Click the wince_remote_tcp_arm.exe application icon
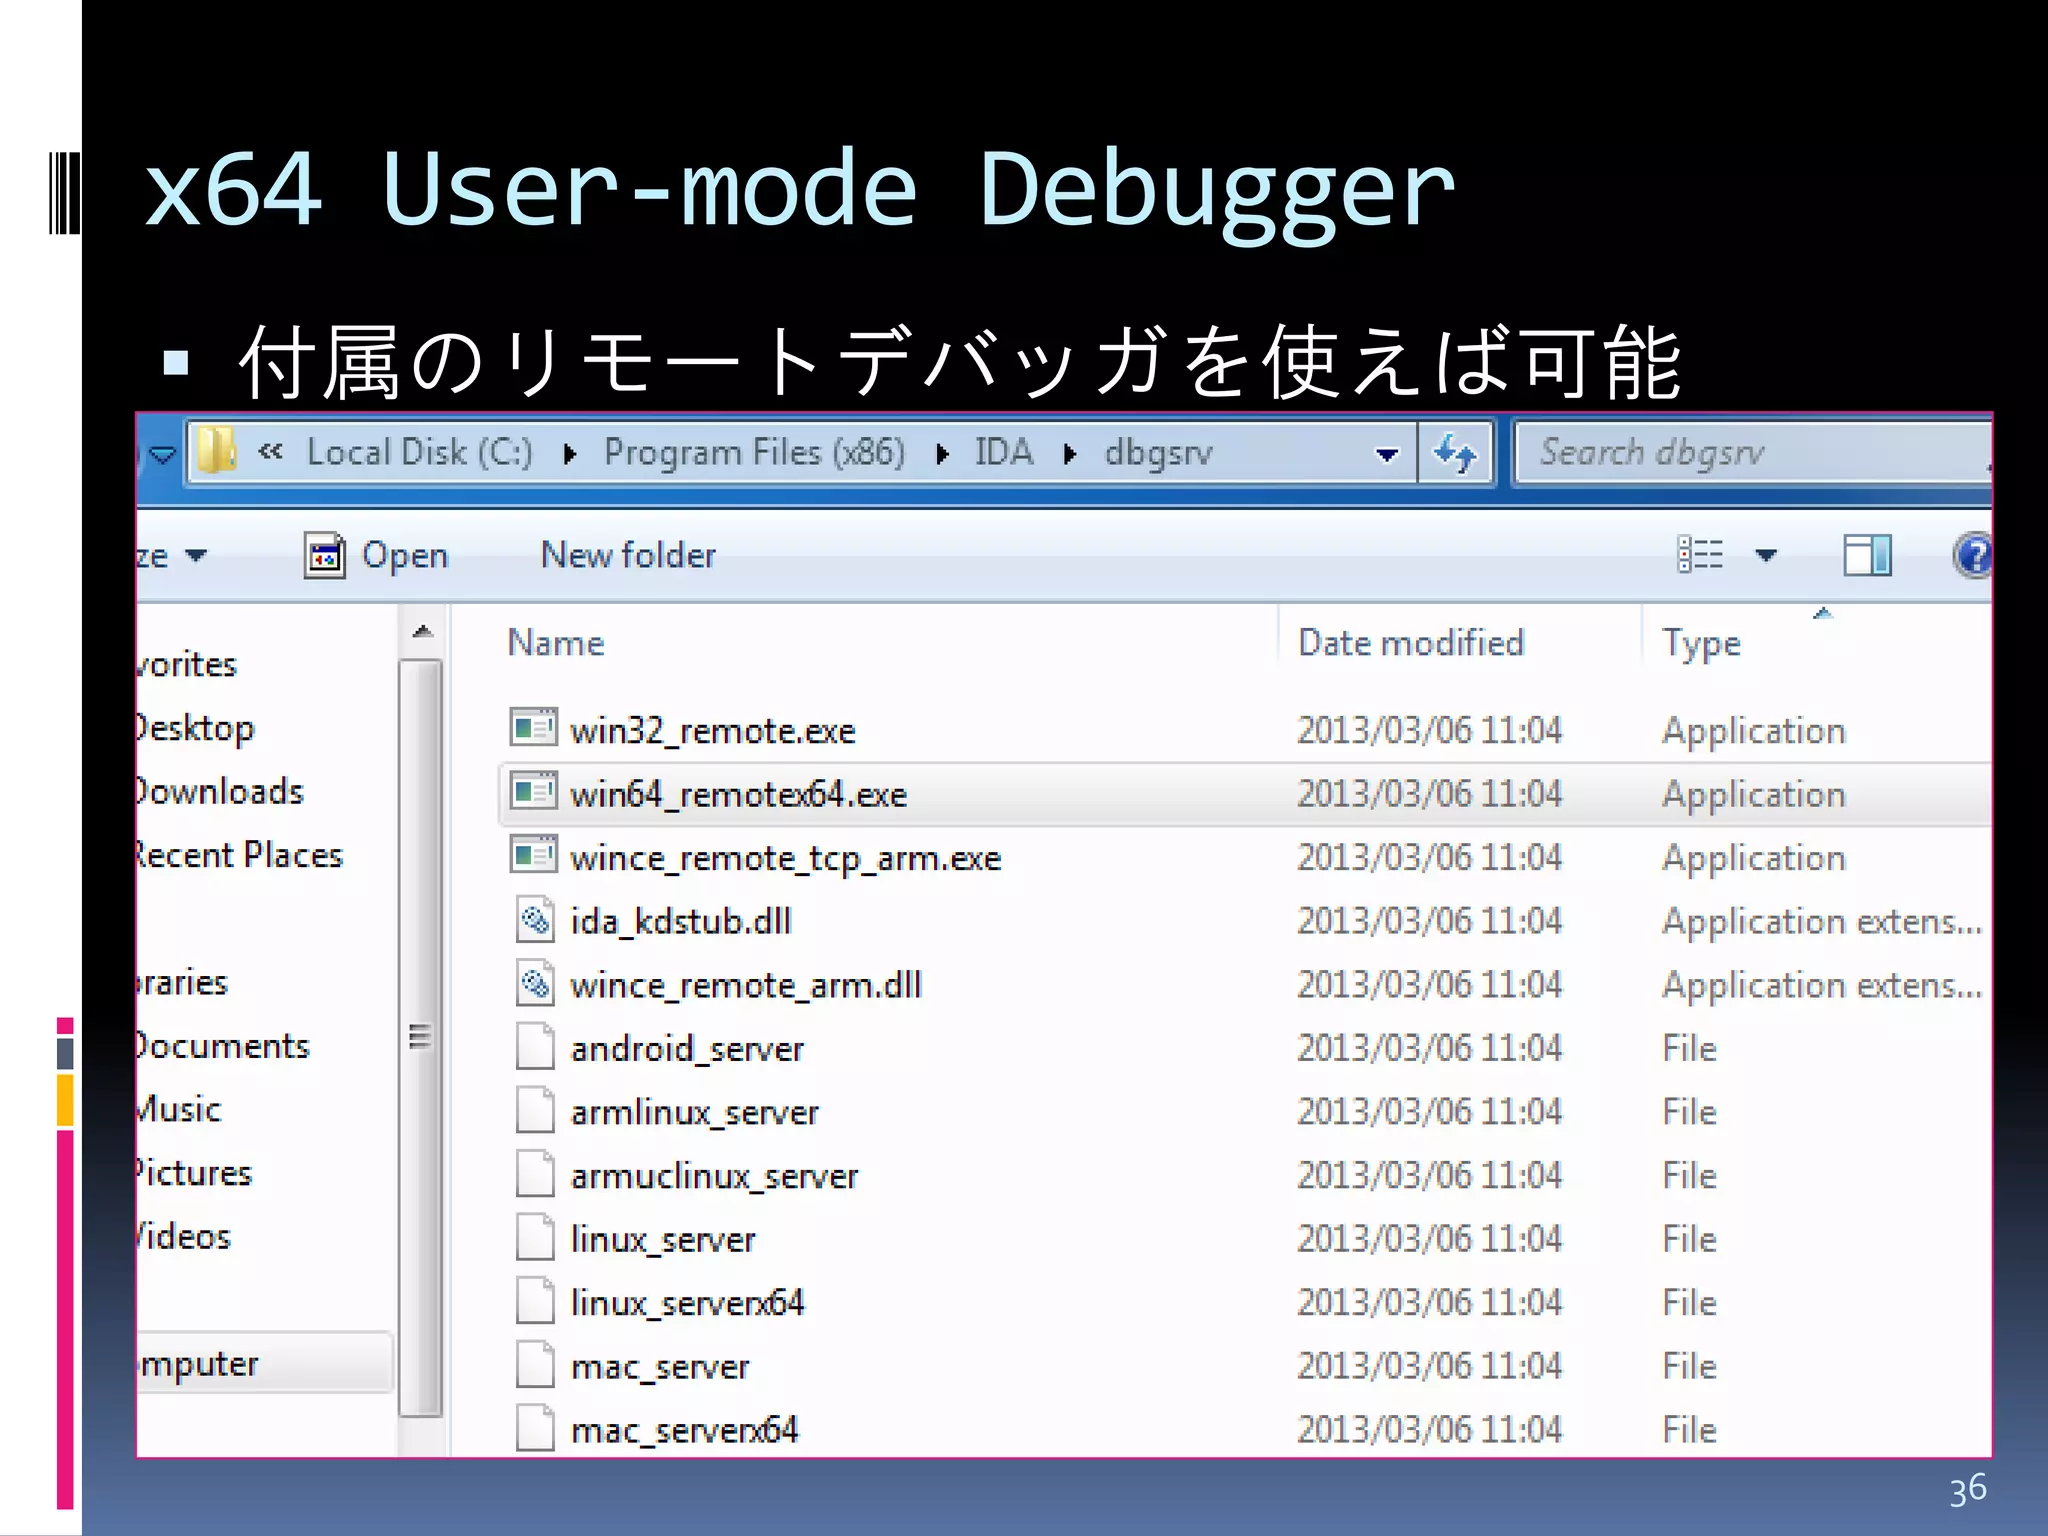This screenshot has height=1536, width=2048. (533, 854)
